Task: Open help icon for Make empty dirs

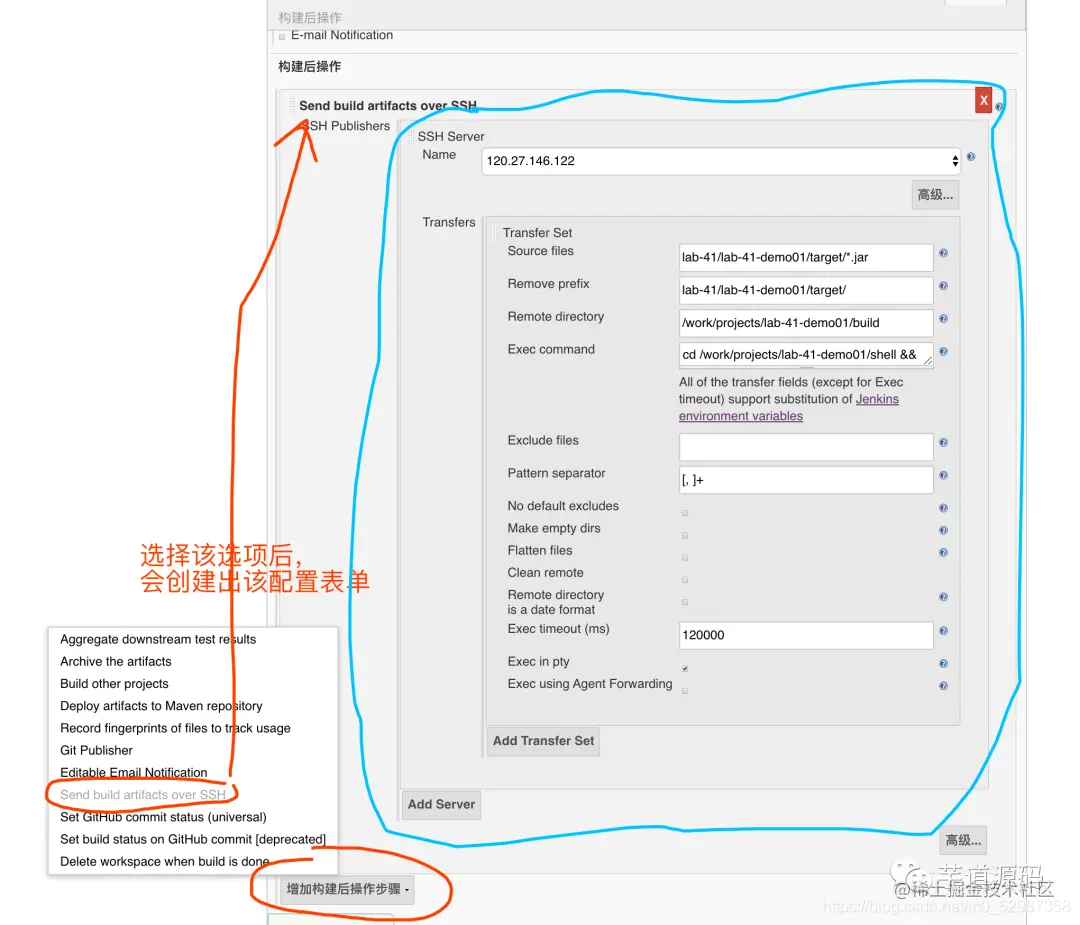Action: (943, 530)
